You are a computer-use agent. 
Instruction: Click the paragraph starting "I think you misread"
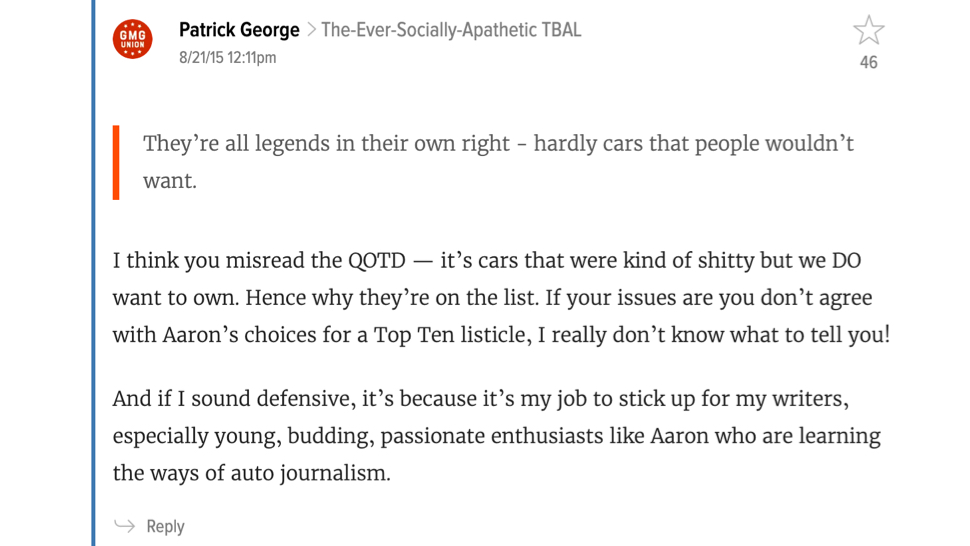(500, 297)
